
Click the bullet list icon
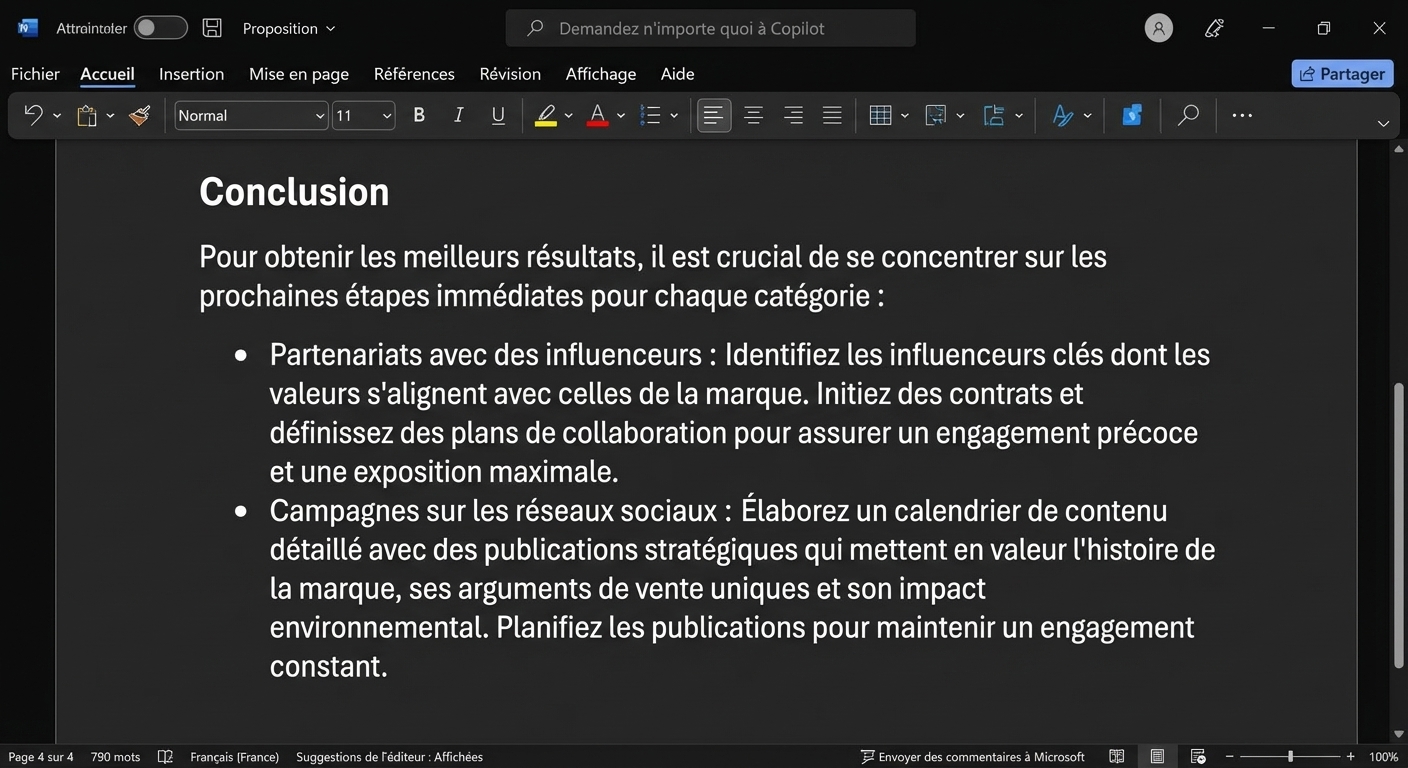(650, 116)
